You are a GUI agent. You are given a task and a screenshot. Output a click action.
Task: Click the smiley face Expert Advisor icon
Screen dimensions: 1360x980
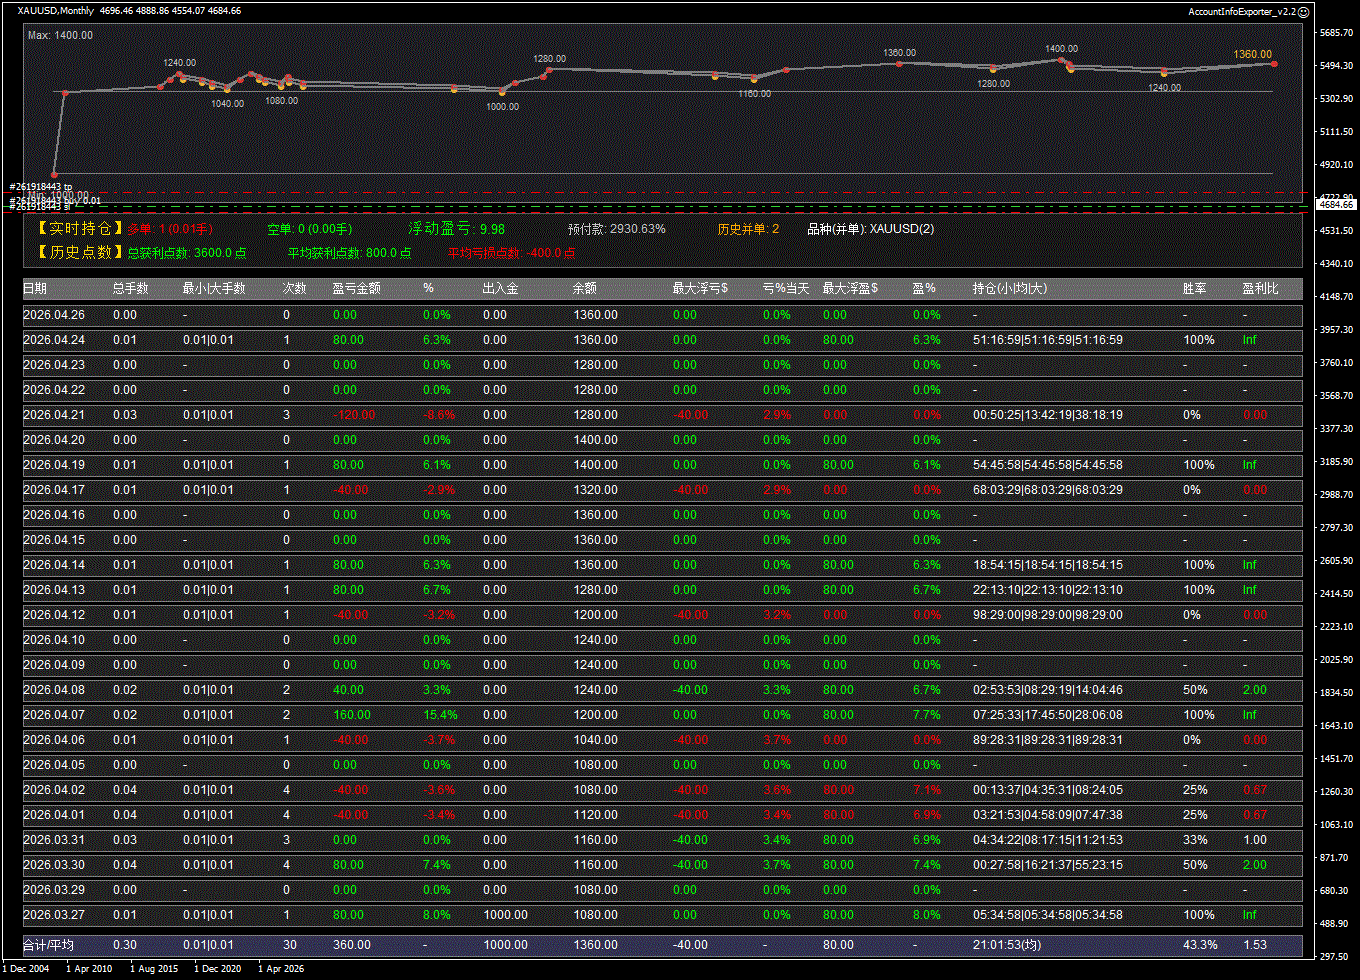[1303, 11]
